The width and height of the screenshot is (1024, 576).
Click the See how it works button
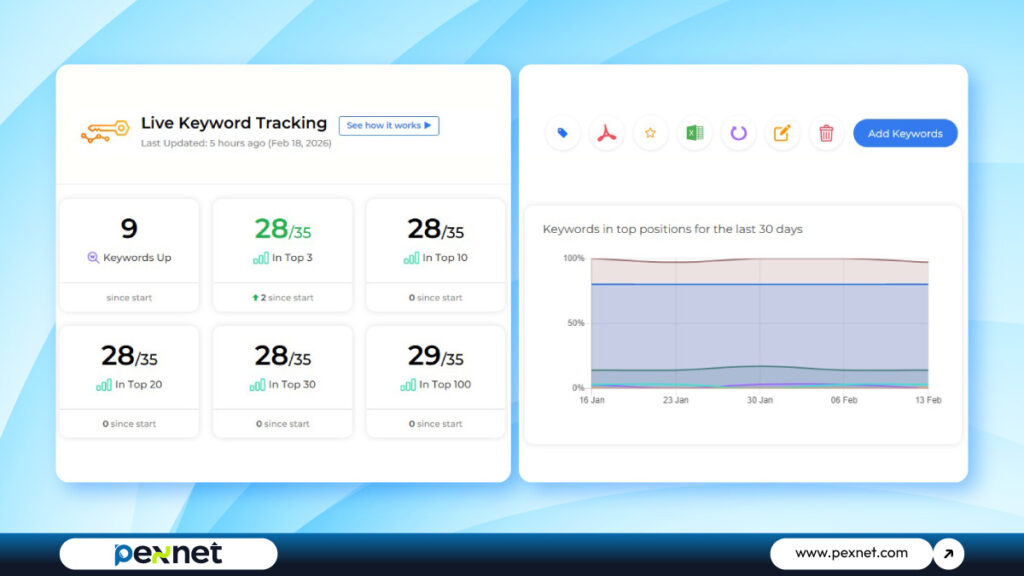(388, 126)
